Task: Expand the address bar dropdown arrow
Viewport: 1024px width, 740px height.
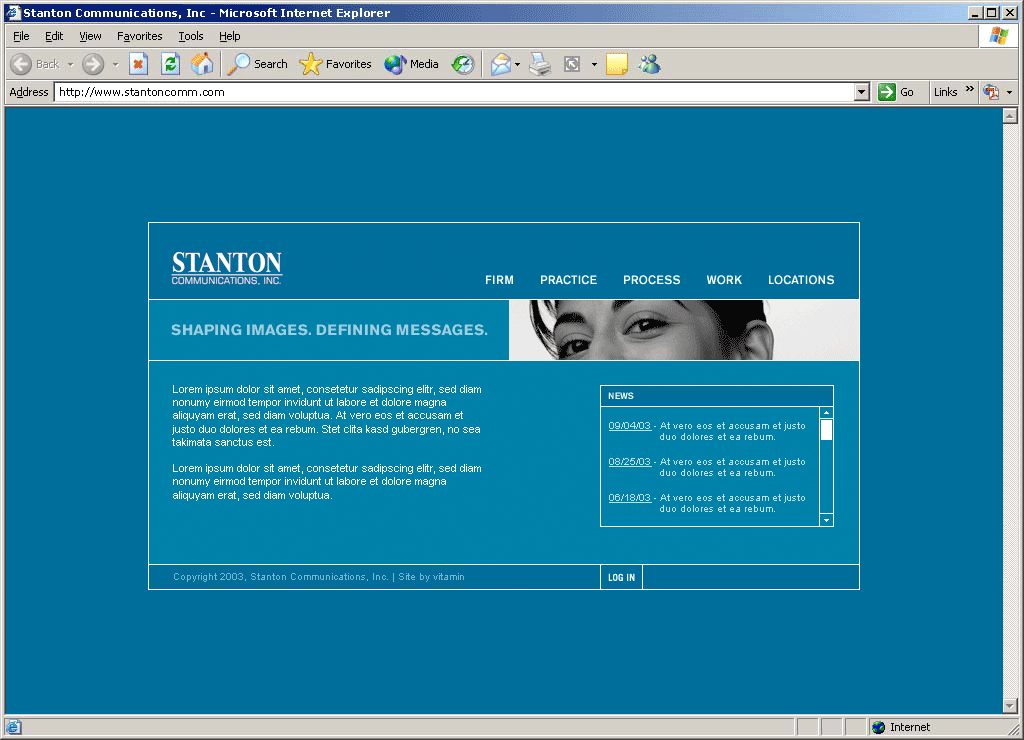Action: [862, 92]
